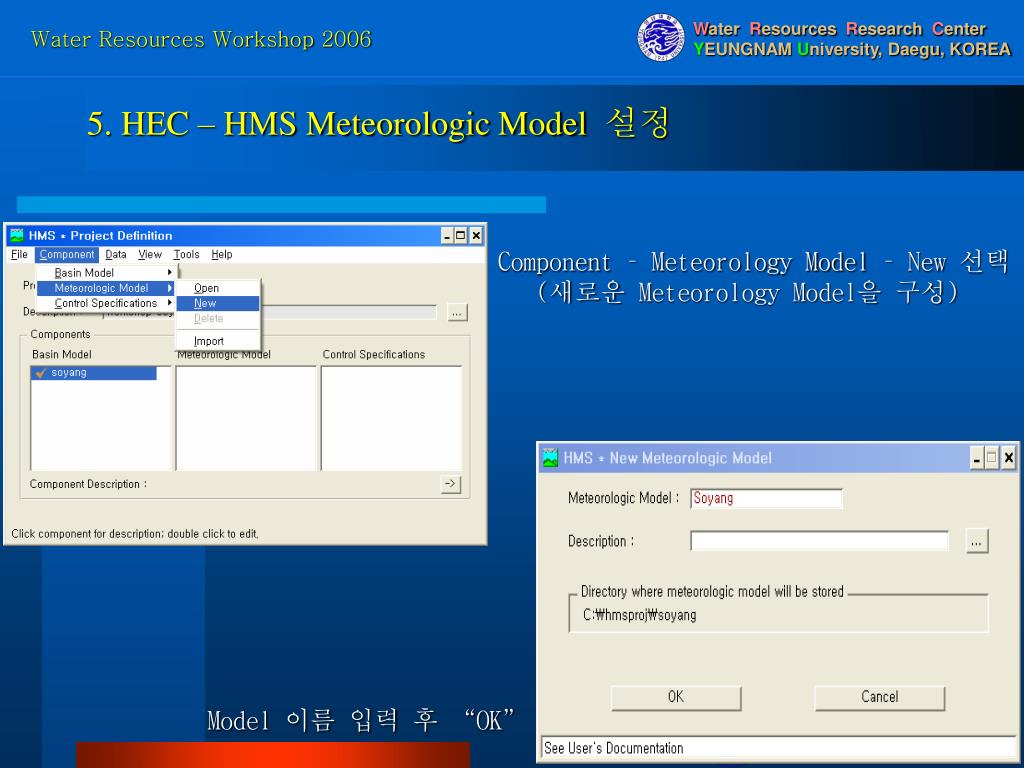Click the empty Meteorologic Model list box
The height and width of the screenshot is (768, 1024).
click(x=246, y=418)
